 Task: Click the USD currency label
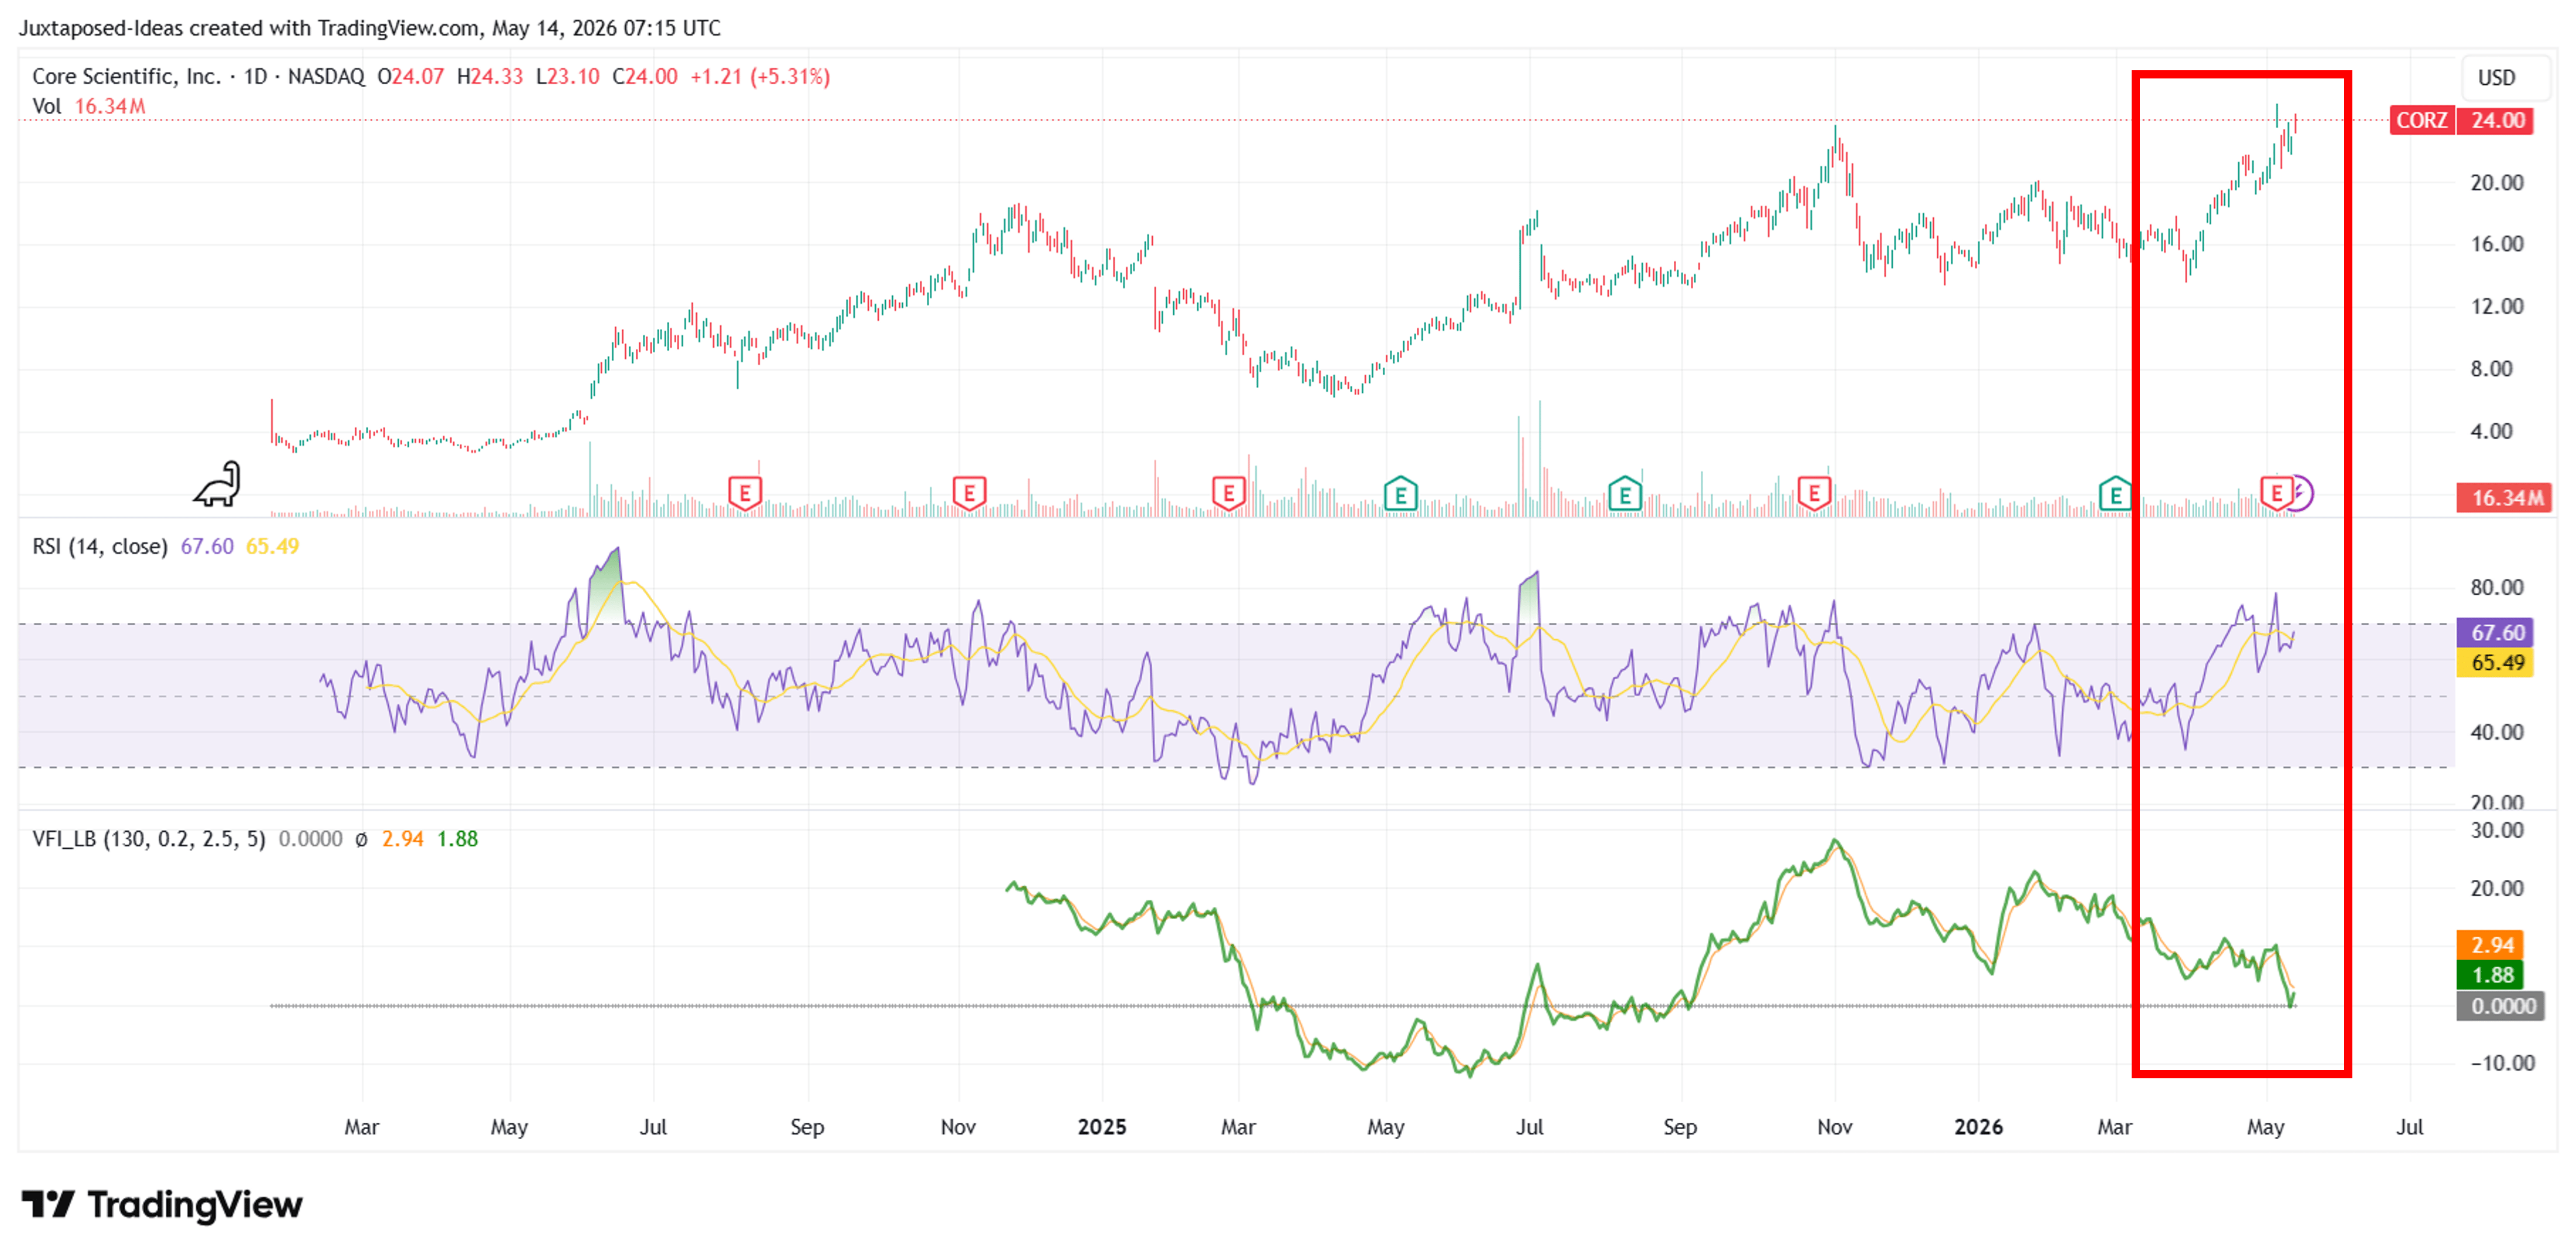[x=2496, y=78]
